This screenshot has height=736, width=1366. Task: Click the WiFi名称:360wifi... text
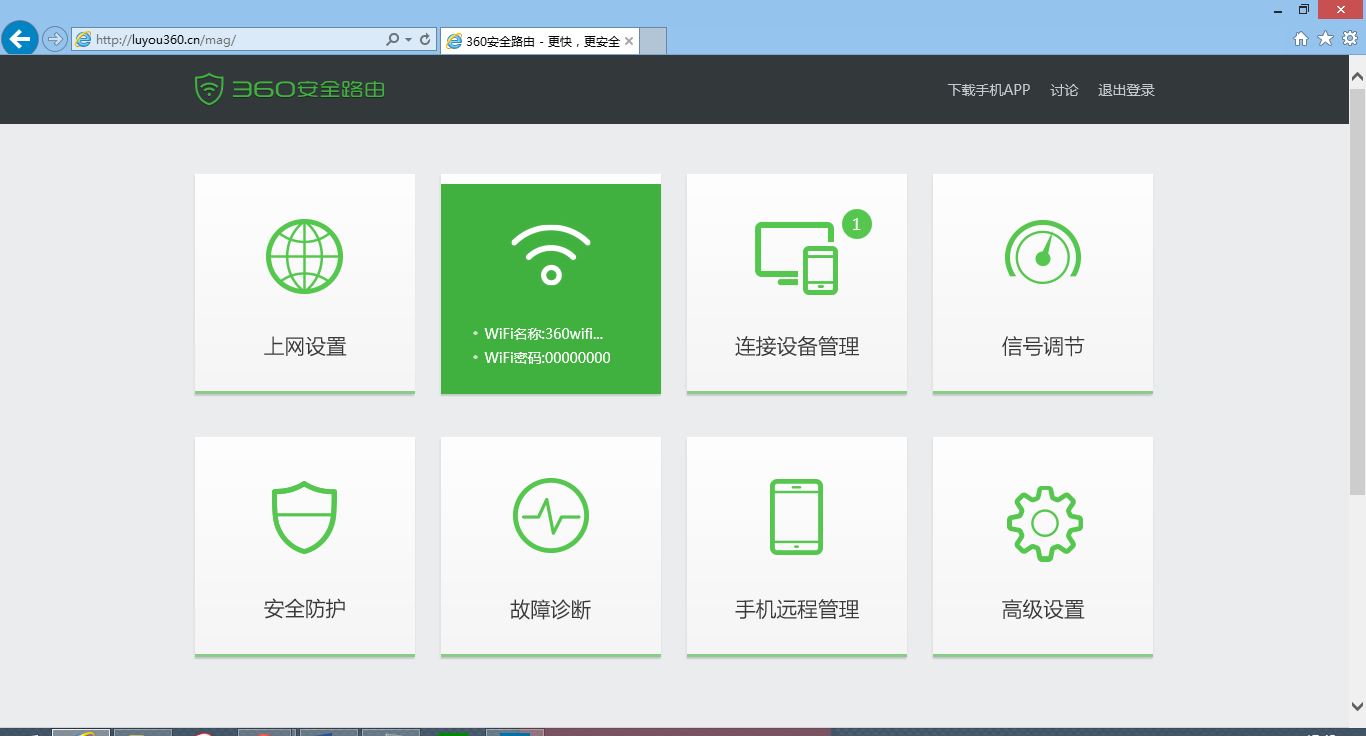pos(544,334)
